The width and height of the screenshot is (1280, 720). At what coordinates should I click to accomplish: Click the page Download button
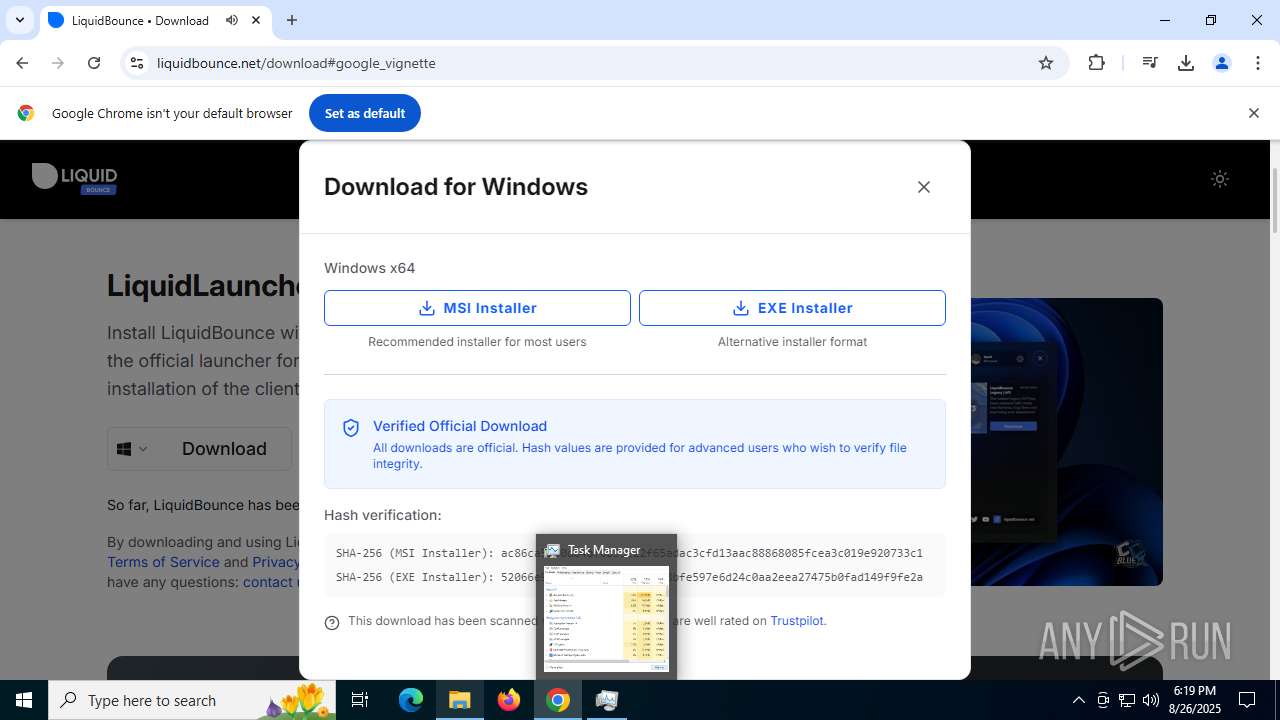tap(224, 449)
